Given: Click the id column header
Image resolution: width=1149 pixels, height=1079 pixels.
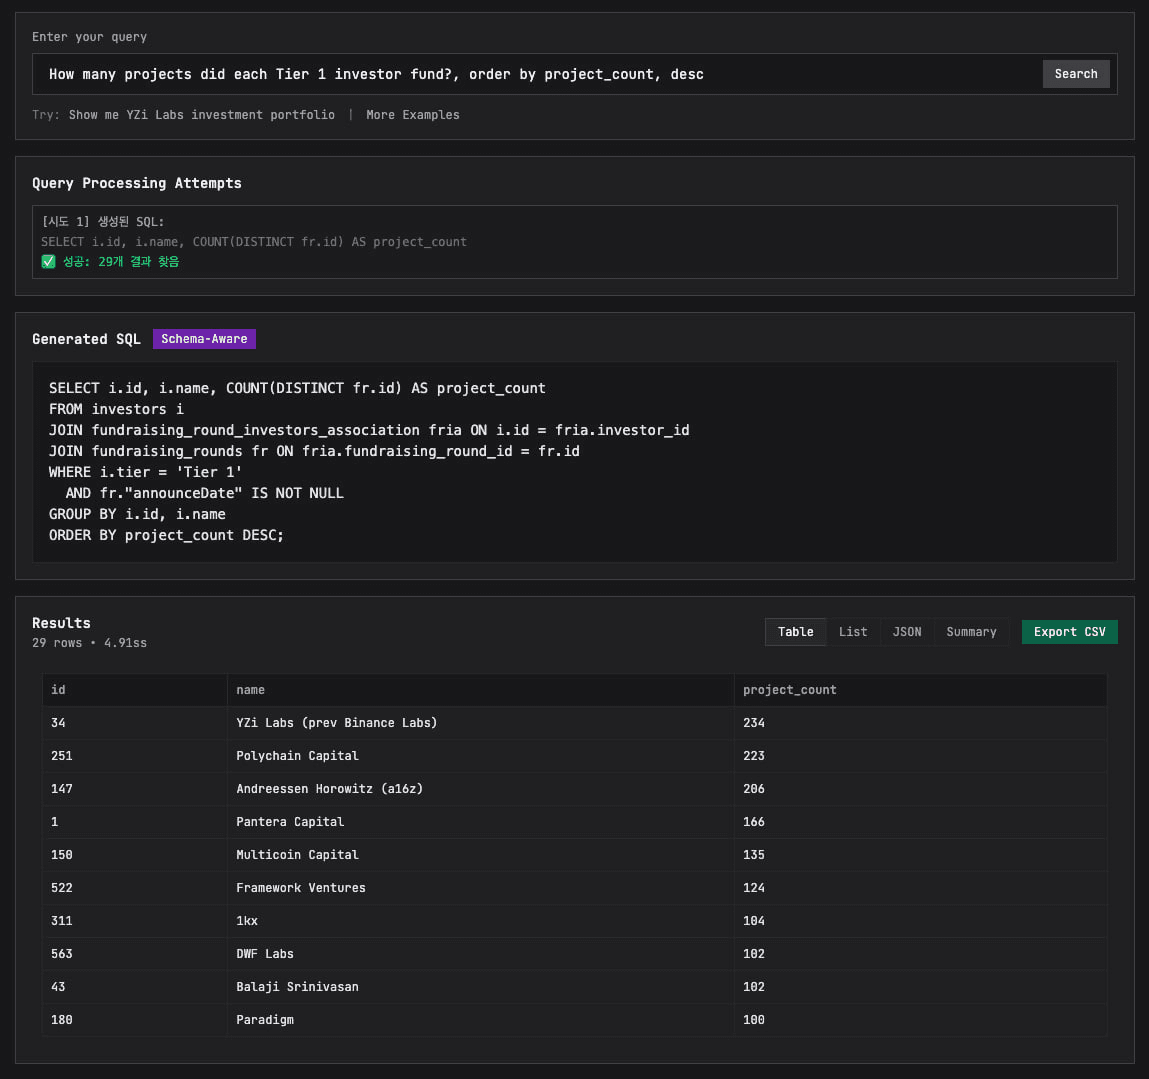Looking at the screenshot, I should point(134,690).
